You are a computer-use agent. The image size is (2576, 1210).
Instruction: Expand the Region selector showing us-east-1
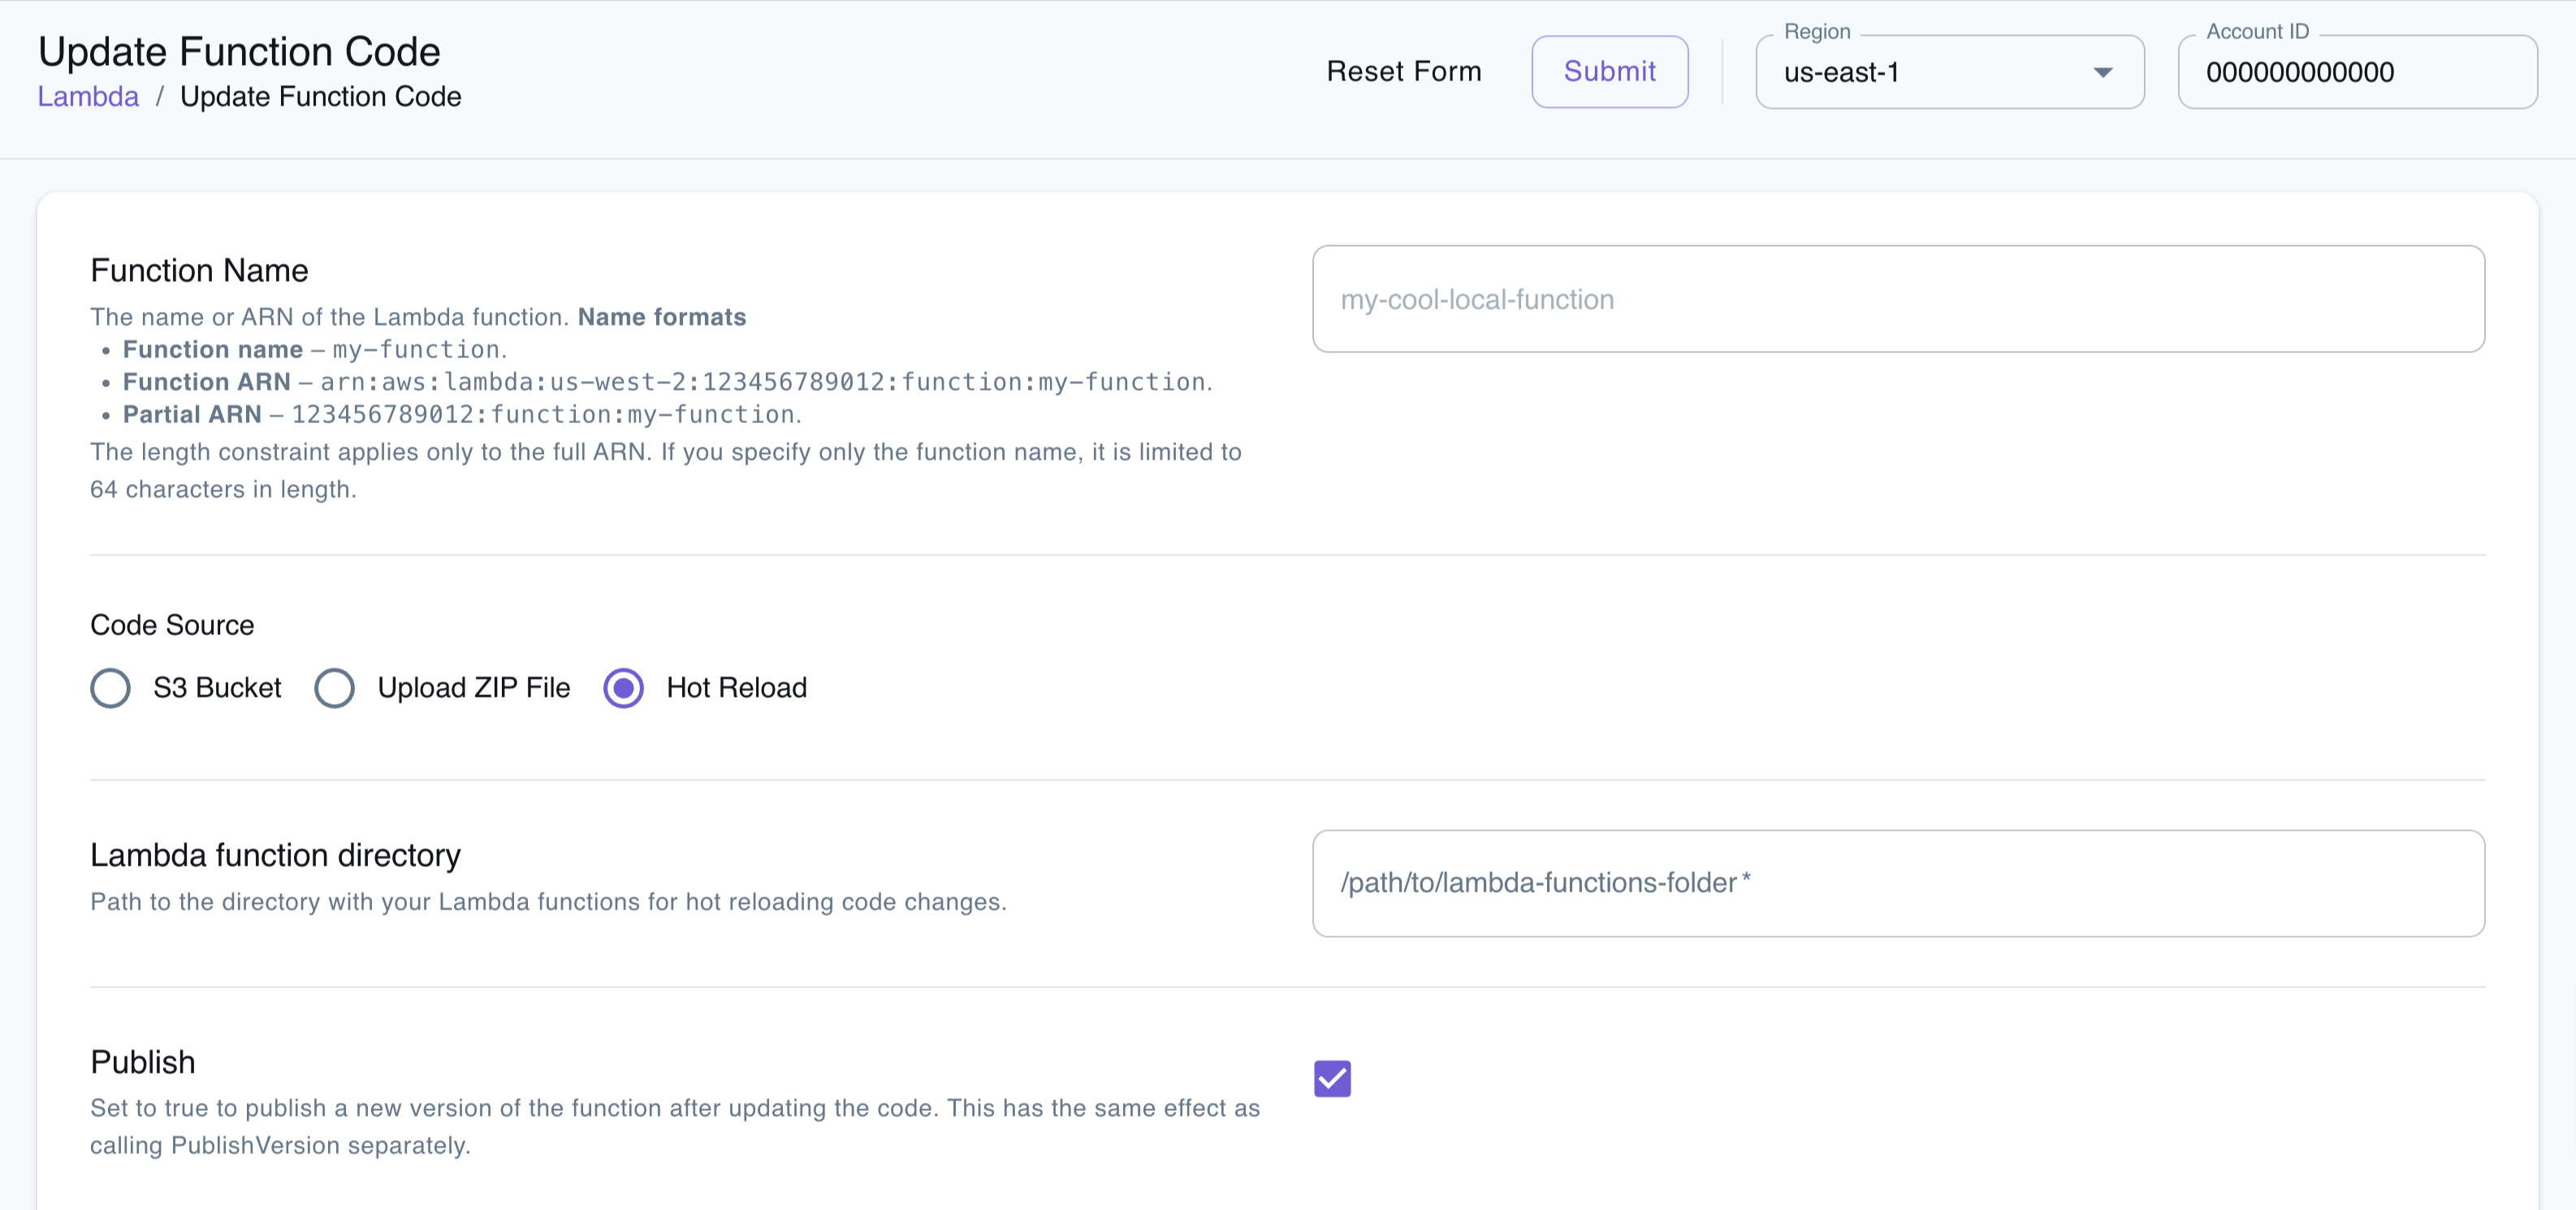click(1949, 71)
